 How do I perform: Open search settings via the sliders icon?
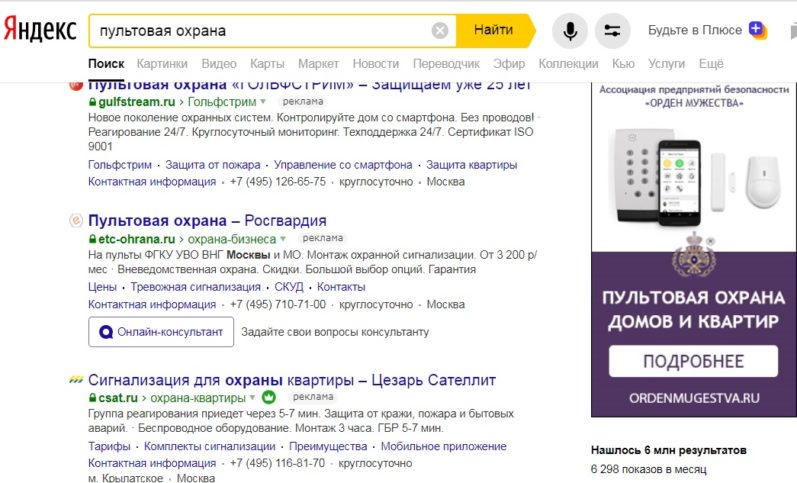[612, 31]
